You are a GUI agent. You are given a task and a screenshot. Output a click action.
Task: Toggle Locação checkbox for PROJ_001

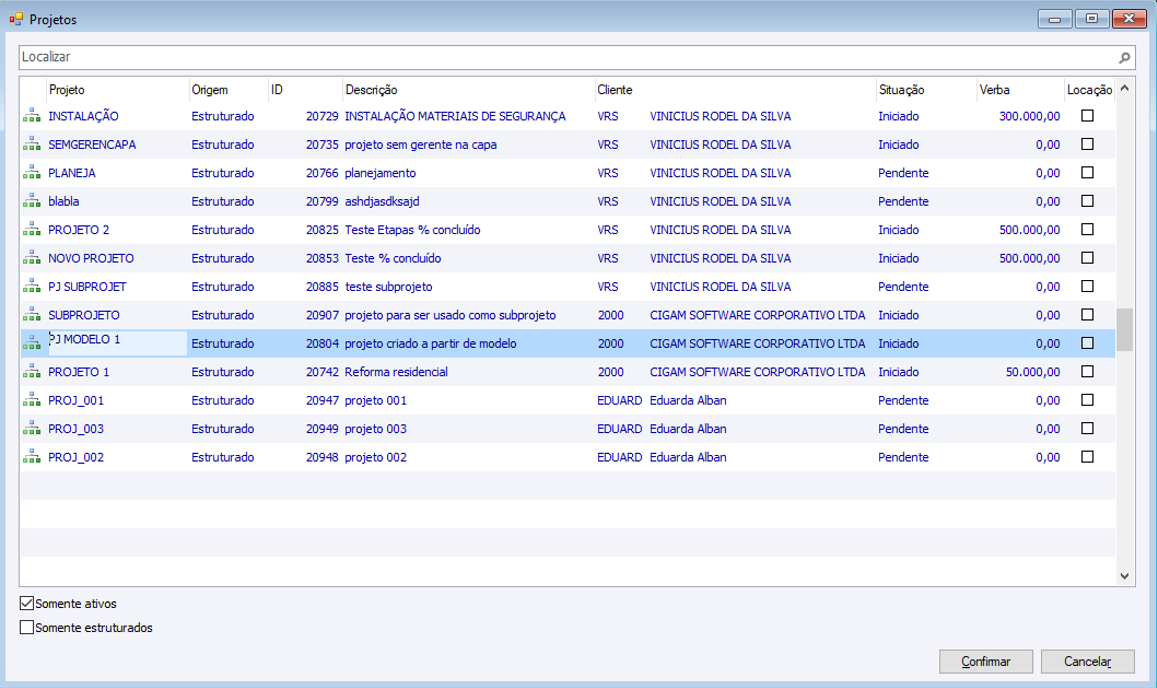(x=1087, y=400)
